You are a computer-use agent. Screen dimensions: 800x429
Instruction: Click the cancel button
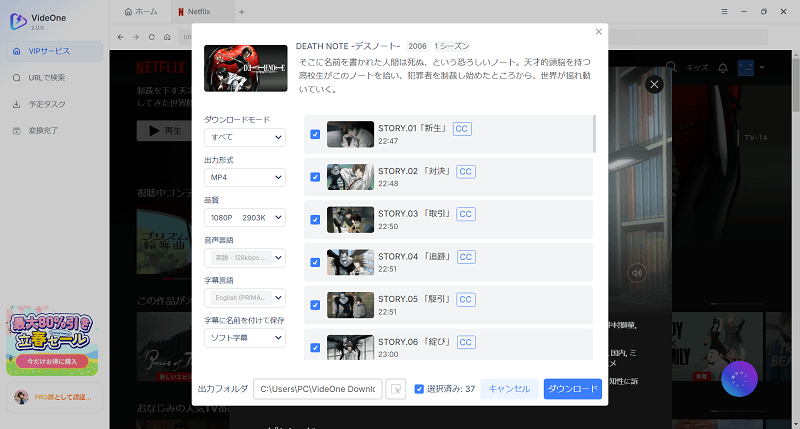pyautogui.click(x=509, y=389)
